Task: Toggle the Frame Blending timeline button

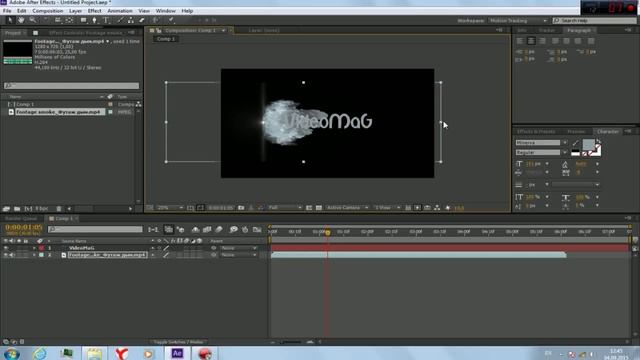Action: point(207,229)
